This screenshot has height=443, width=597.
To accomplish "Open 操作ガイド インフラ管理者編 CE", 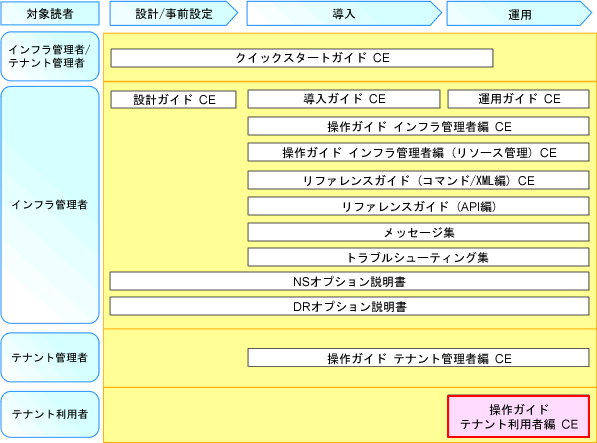I will pos(418,126).
